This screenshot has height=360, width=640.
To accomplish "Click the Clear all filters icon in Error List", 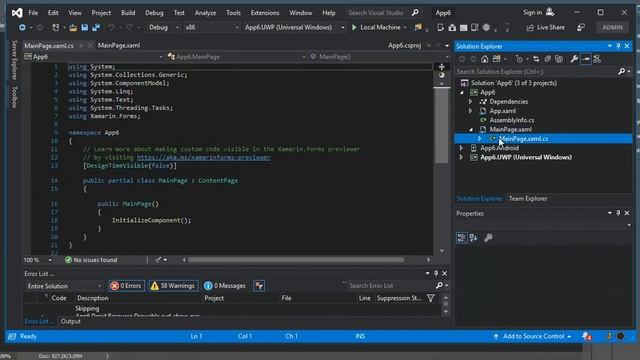I will click(x=259, y=286).
